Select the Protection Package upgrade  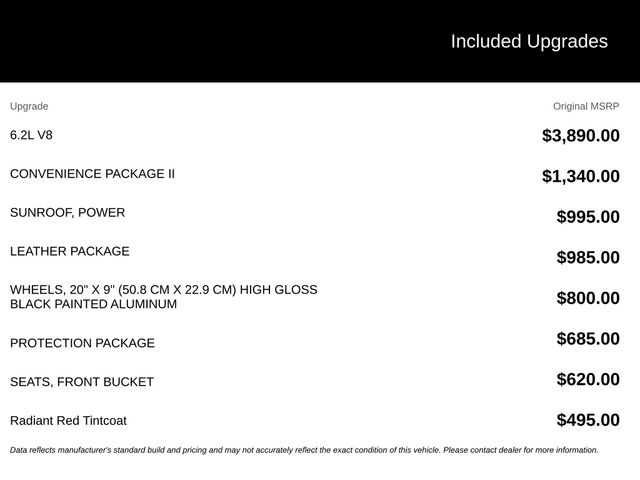point(82,343)
